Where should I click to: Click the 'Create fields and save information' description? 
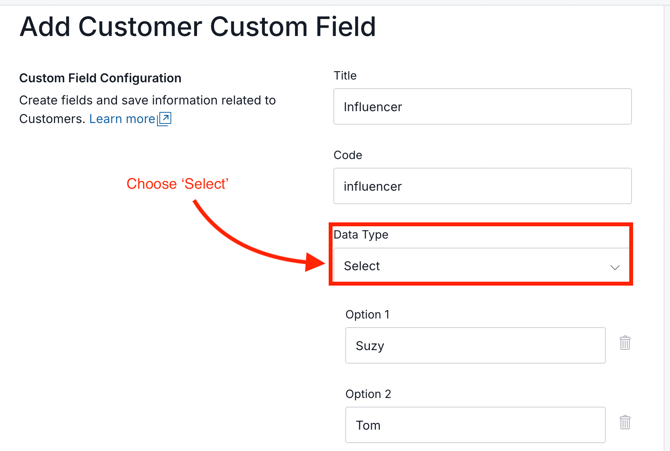coord(147,100)
